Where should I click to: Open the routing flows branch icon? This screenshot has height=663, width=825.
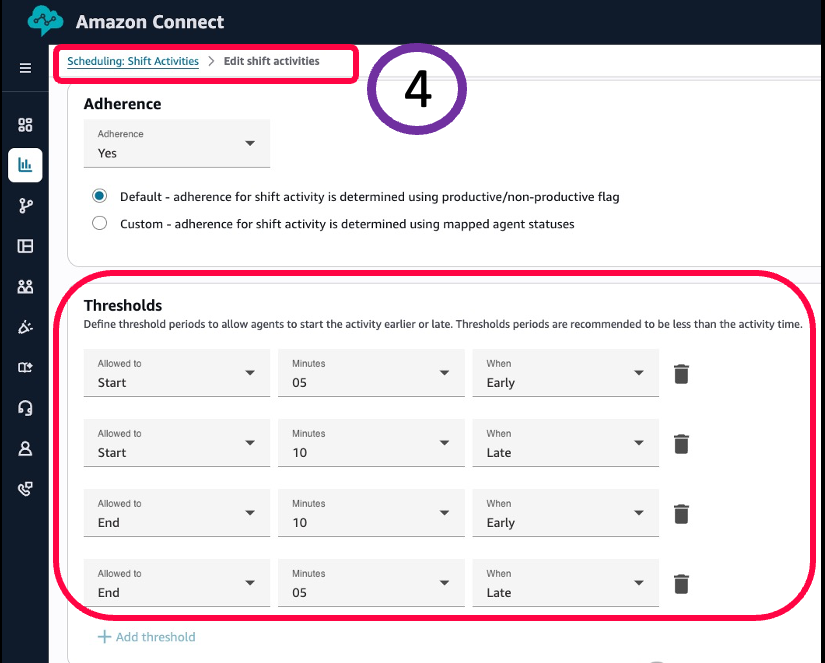click(x=25, y=206)
